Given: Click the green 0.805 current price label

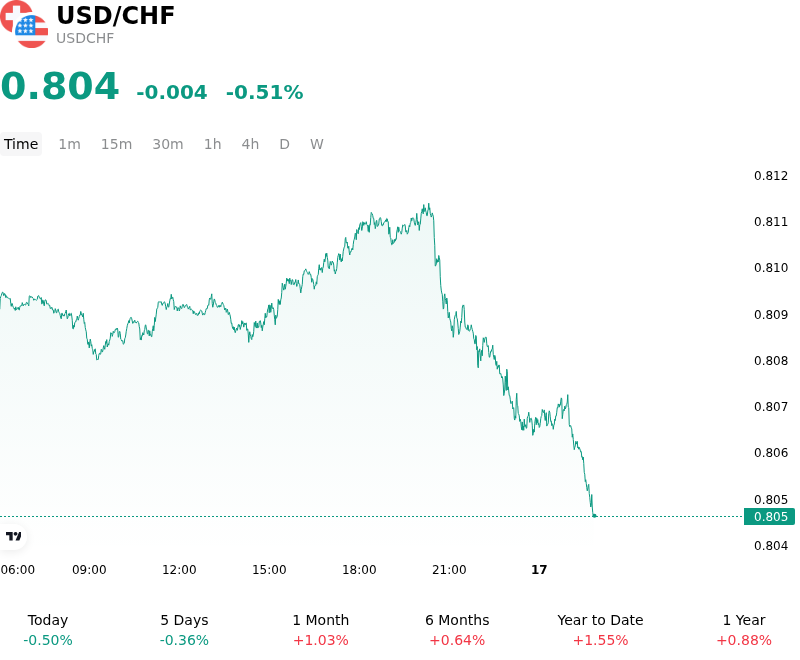Looking at the screenshot, I should click(769, 517).
